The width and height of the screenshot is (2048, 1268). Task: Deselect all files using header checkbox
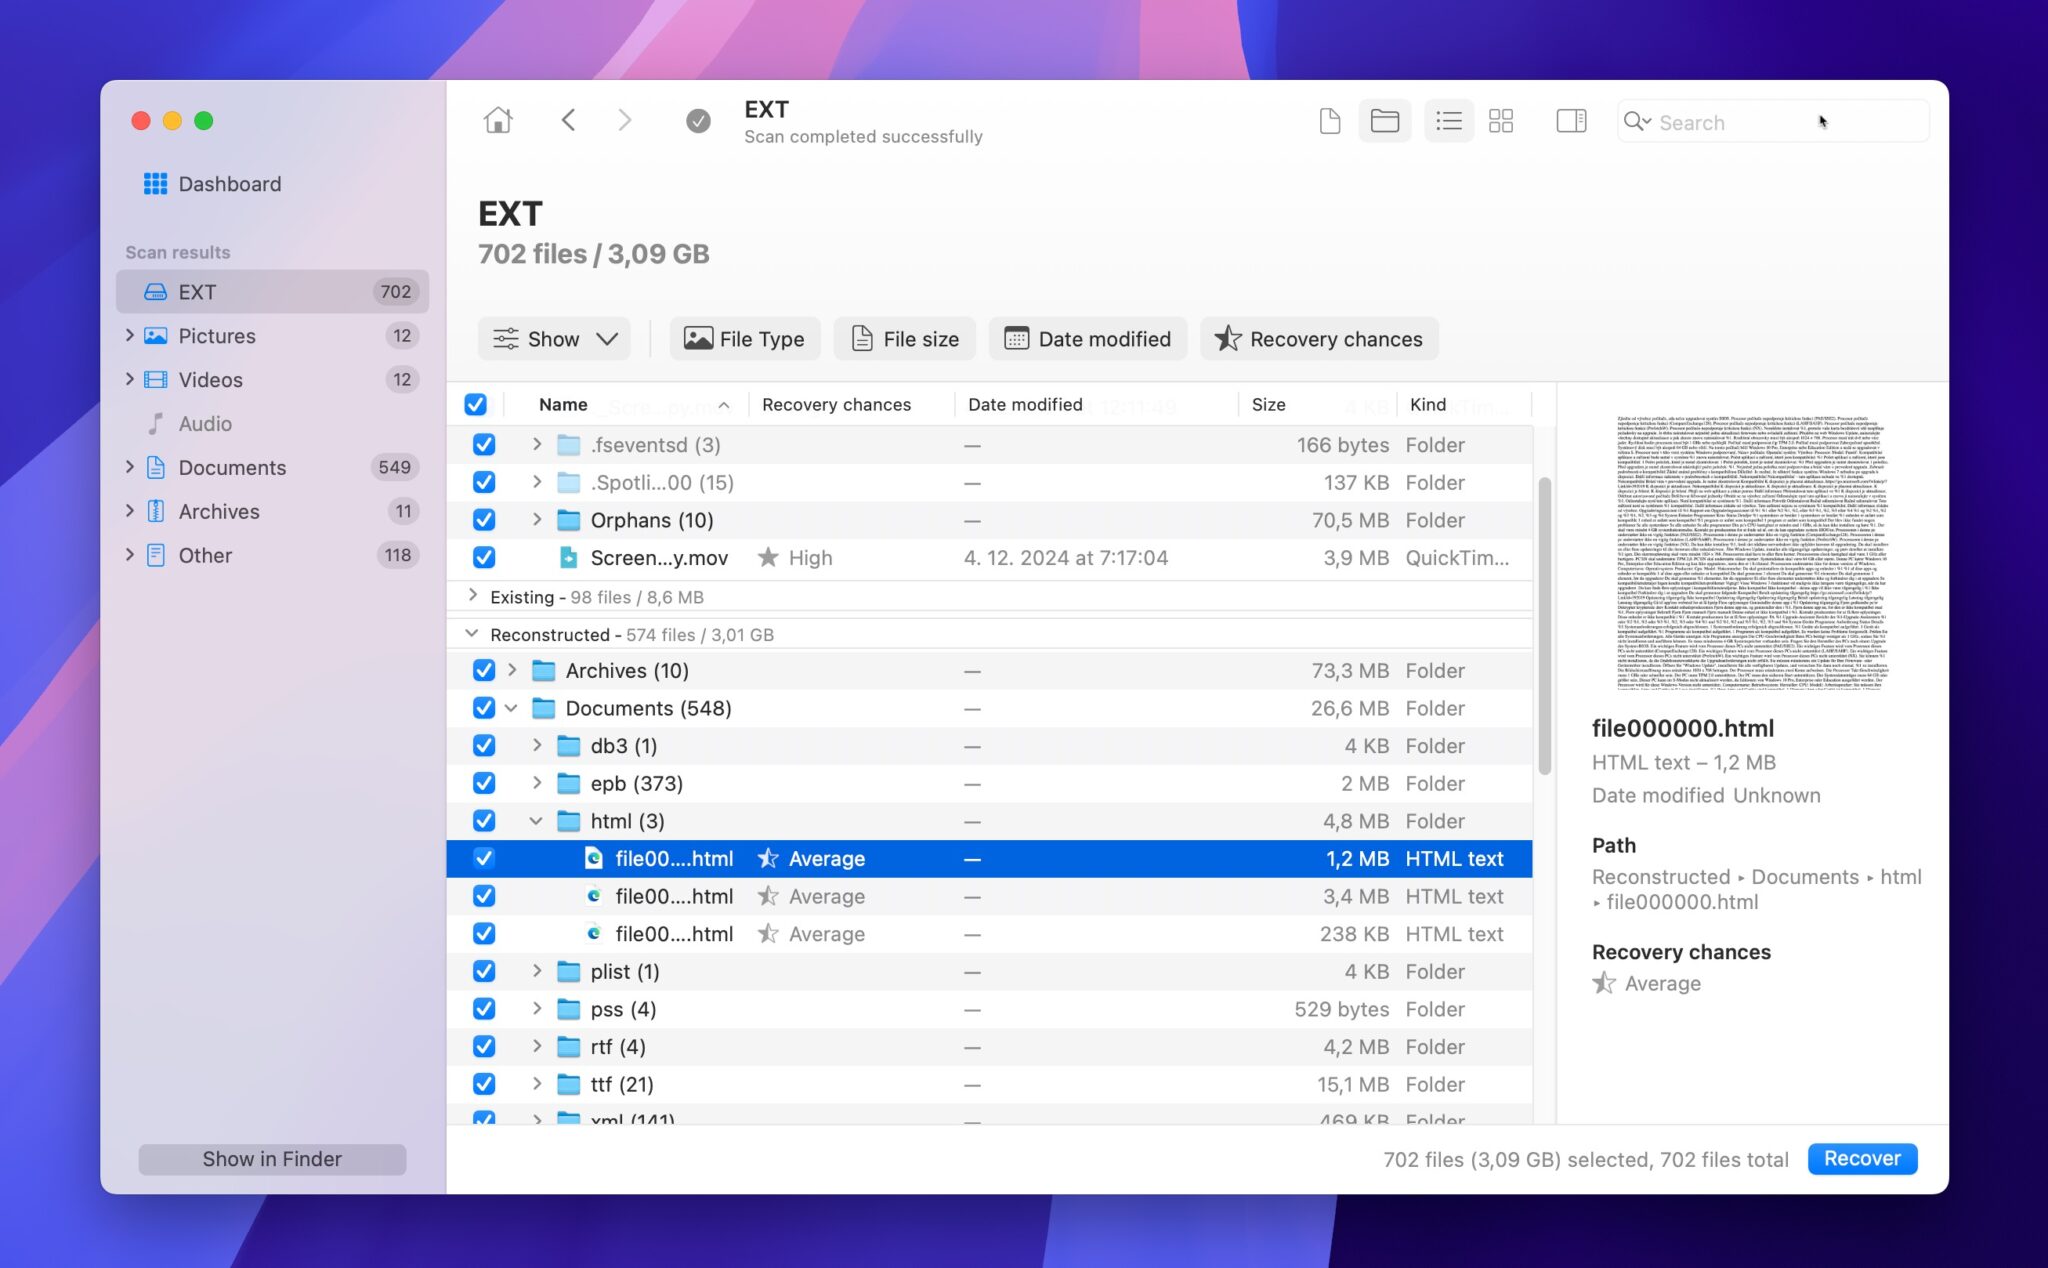(476, 404)
